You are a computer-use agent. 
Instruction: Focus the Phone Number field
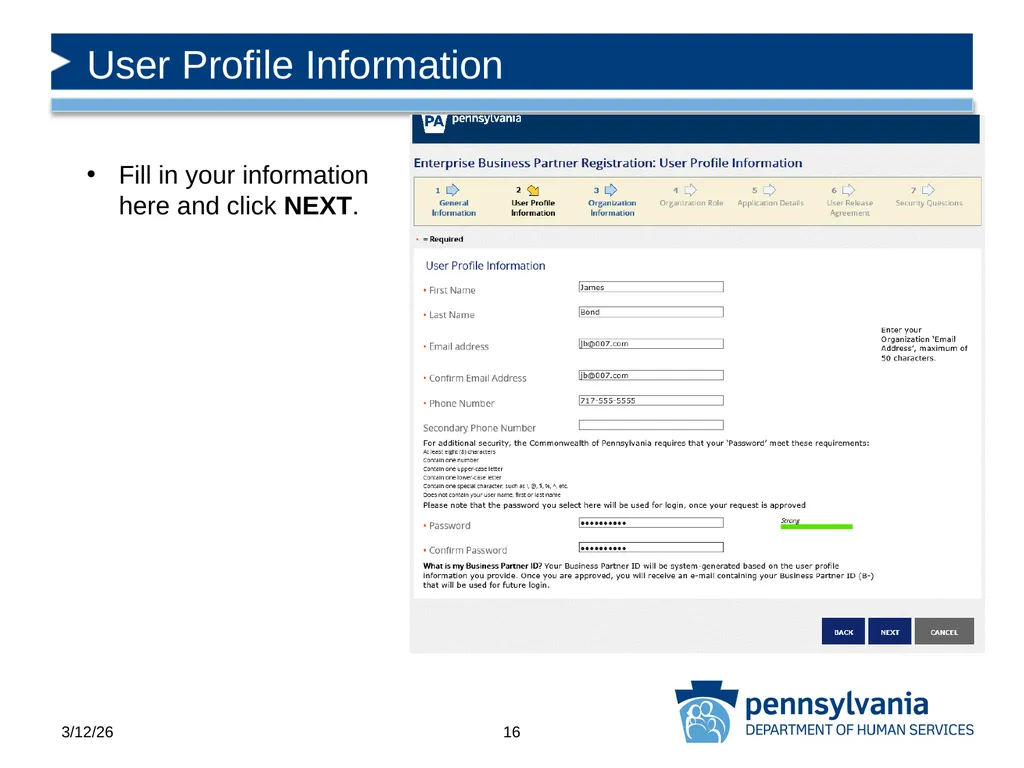651,400
